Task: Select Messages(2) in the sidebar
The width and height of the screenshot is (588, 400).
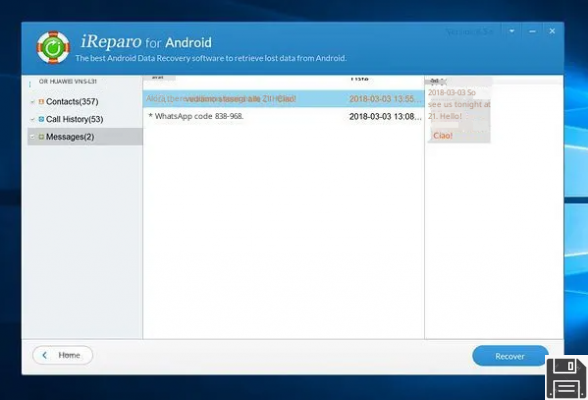Action: (x=85, y=137)
